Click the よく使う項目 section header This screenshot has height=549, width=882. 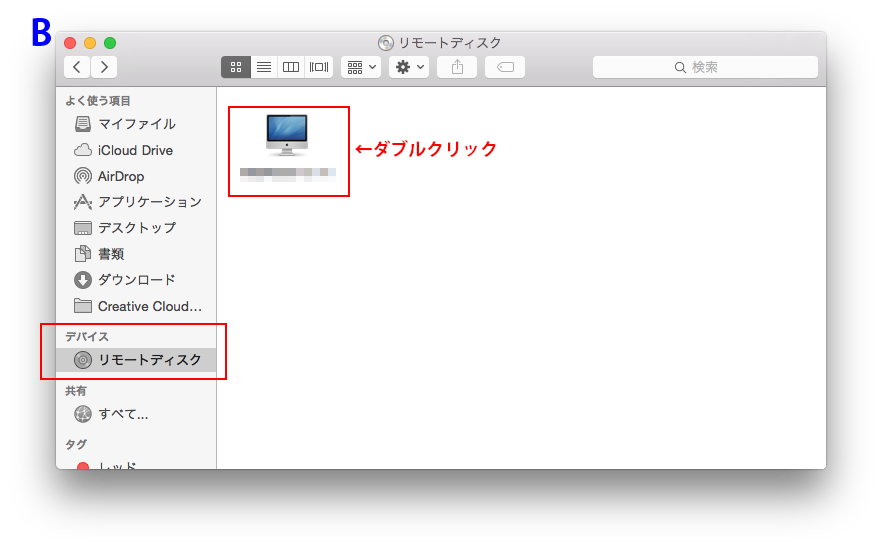coord(98,101)
